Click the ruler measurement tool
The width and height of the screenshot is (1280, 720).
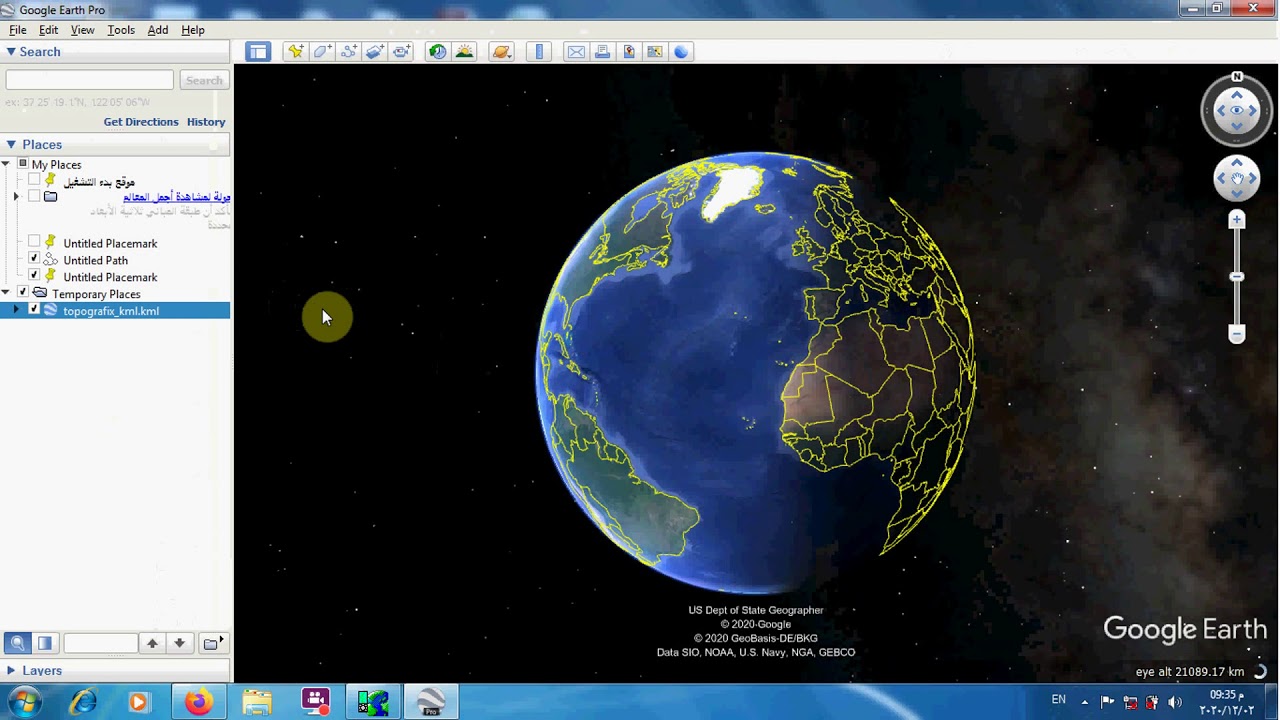click(x=539, y=52)
